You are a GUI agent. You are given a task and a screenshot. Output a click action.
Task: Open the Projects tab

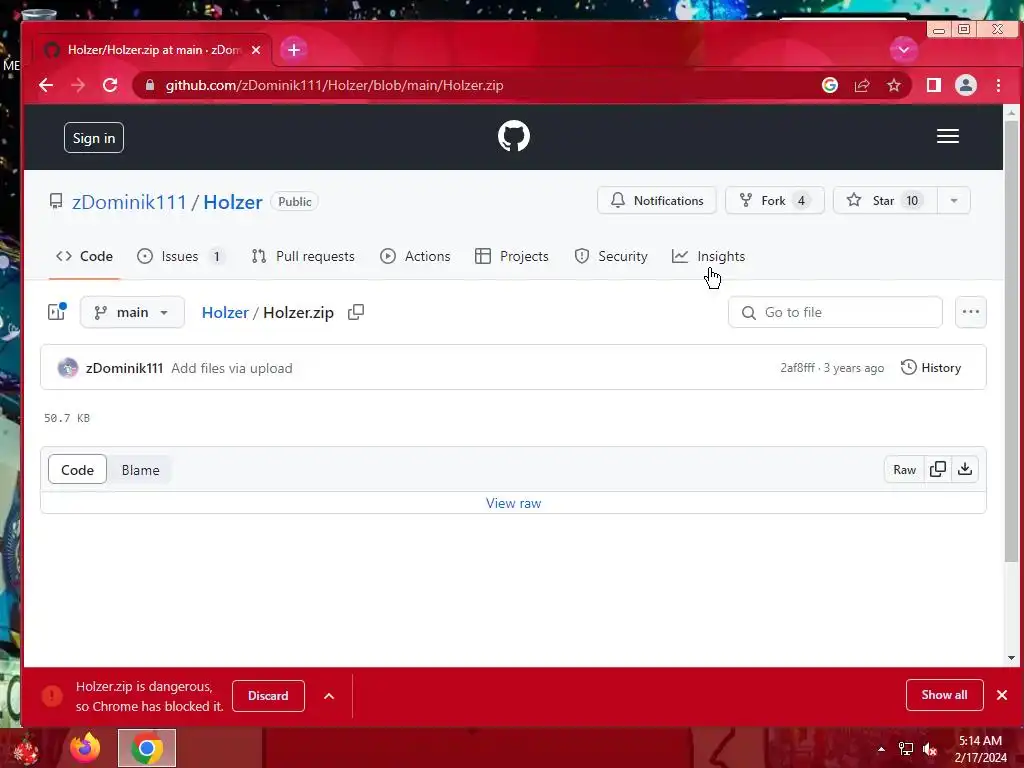pyautogui.click(x=511, y=256)
